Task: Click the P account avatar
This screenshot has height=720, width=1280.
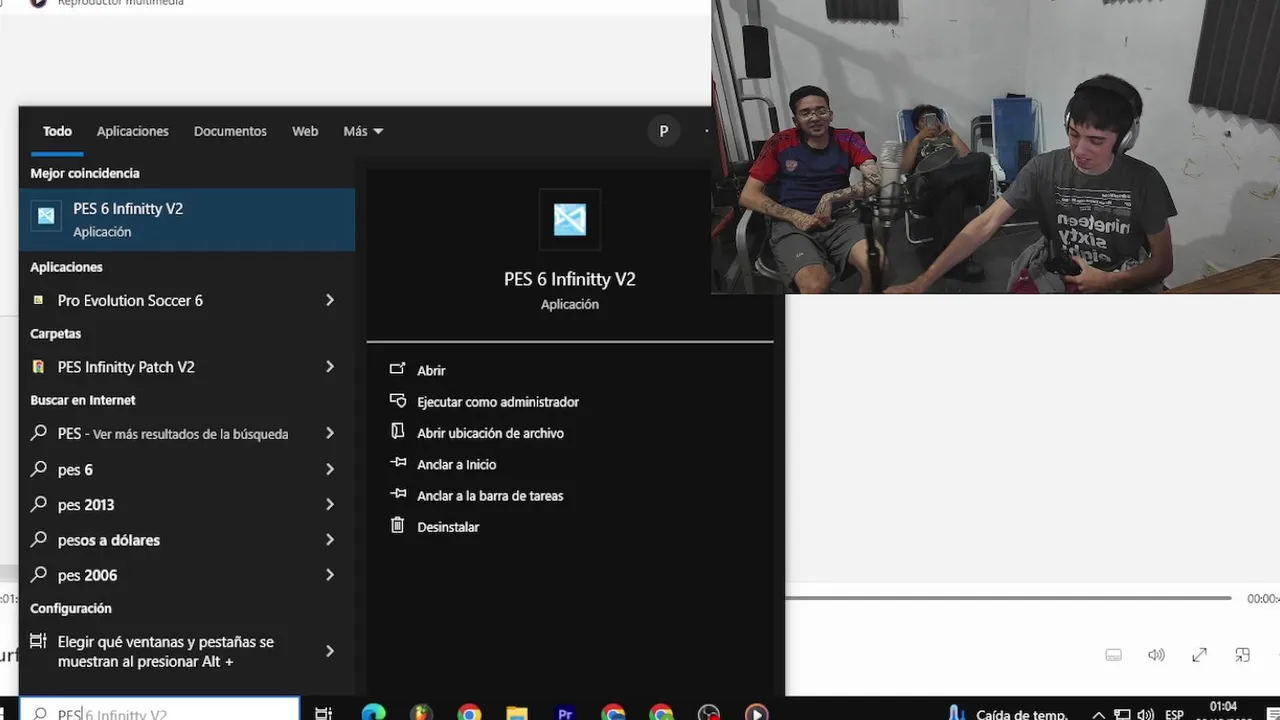Action: coord(663,131)
